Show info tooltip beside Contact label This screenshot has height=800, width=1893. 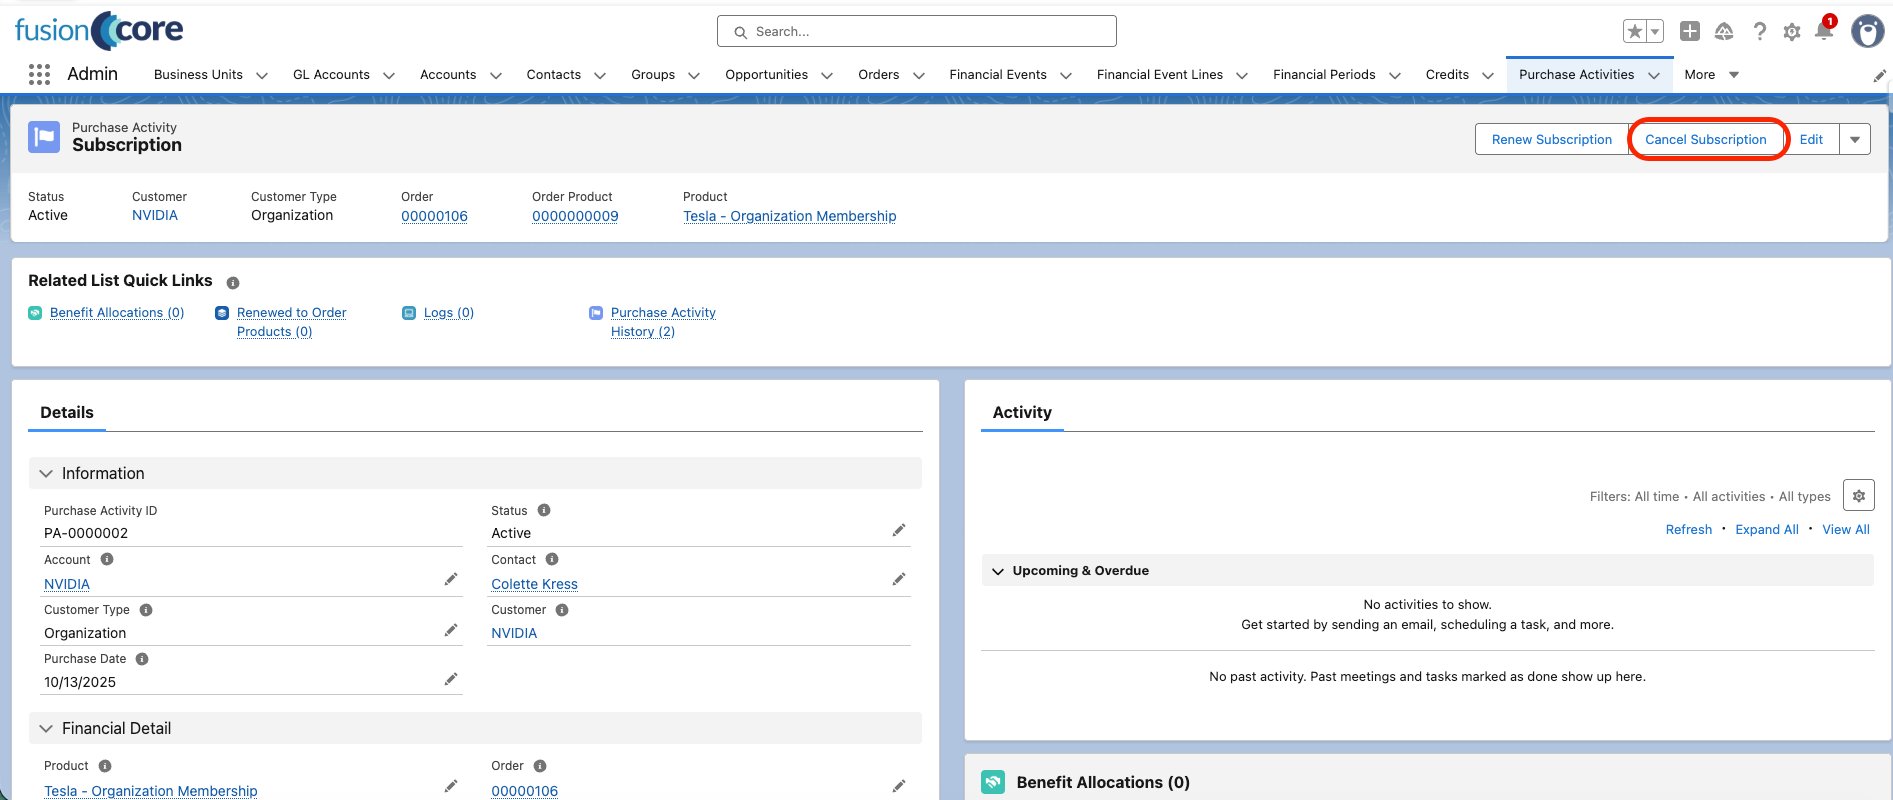[x=552, y=559]
